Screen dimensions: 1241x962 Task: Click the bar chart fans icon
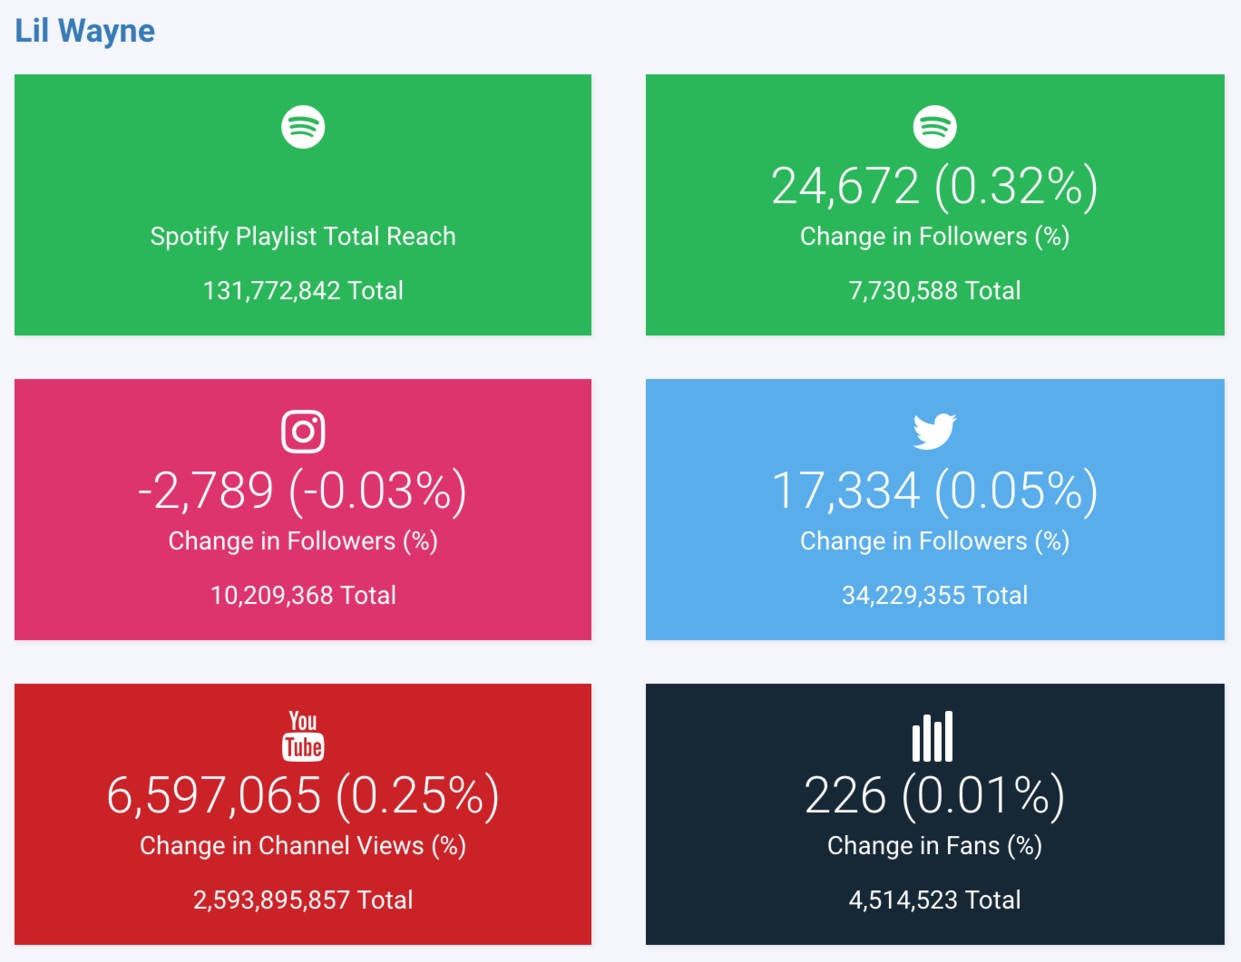coord(933,737)
